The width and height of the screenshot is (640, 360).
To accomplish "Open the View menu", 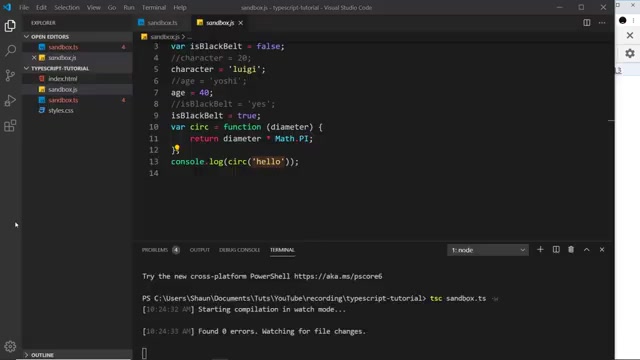I will pos(93,7).
